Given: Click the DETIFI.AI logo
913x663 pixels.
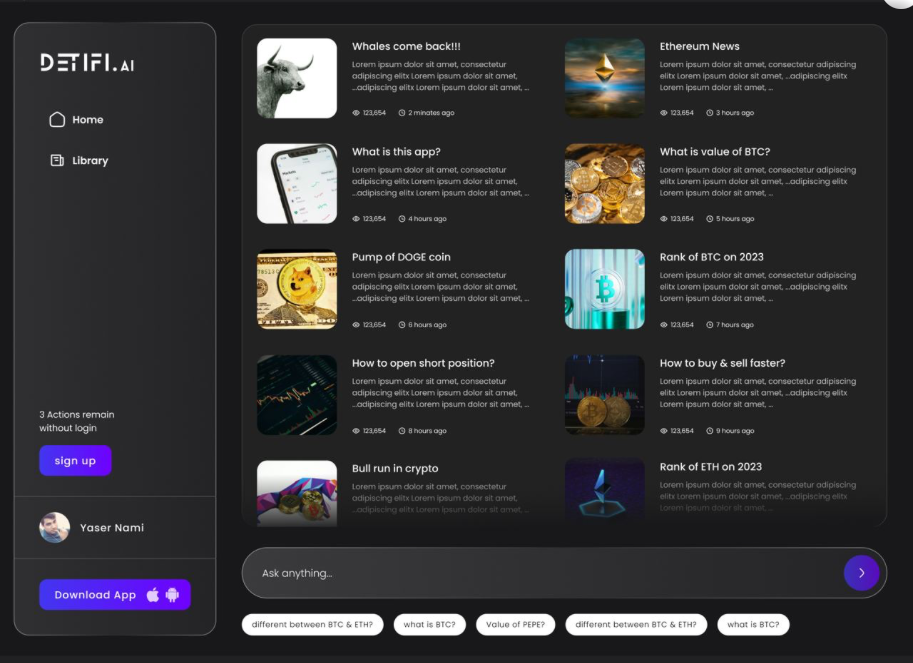Looking at the screenshot, I should [x=87, y=63].
